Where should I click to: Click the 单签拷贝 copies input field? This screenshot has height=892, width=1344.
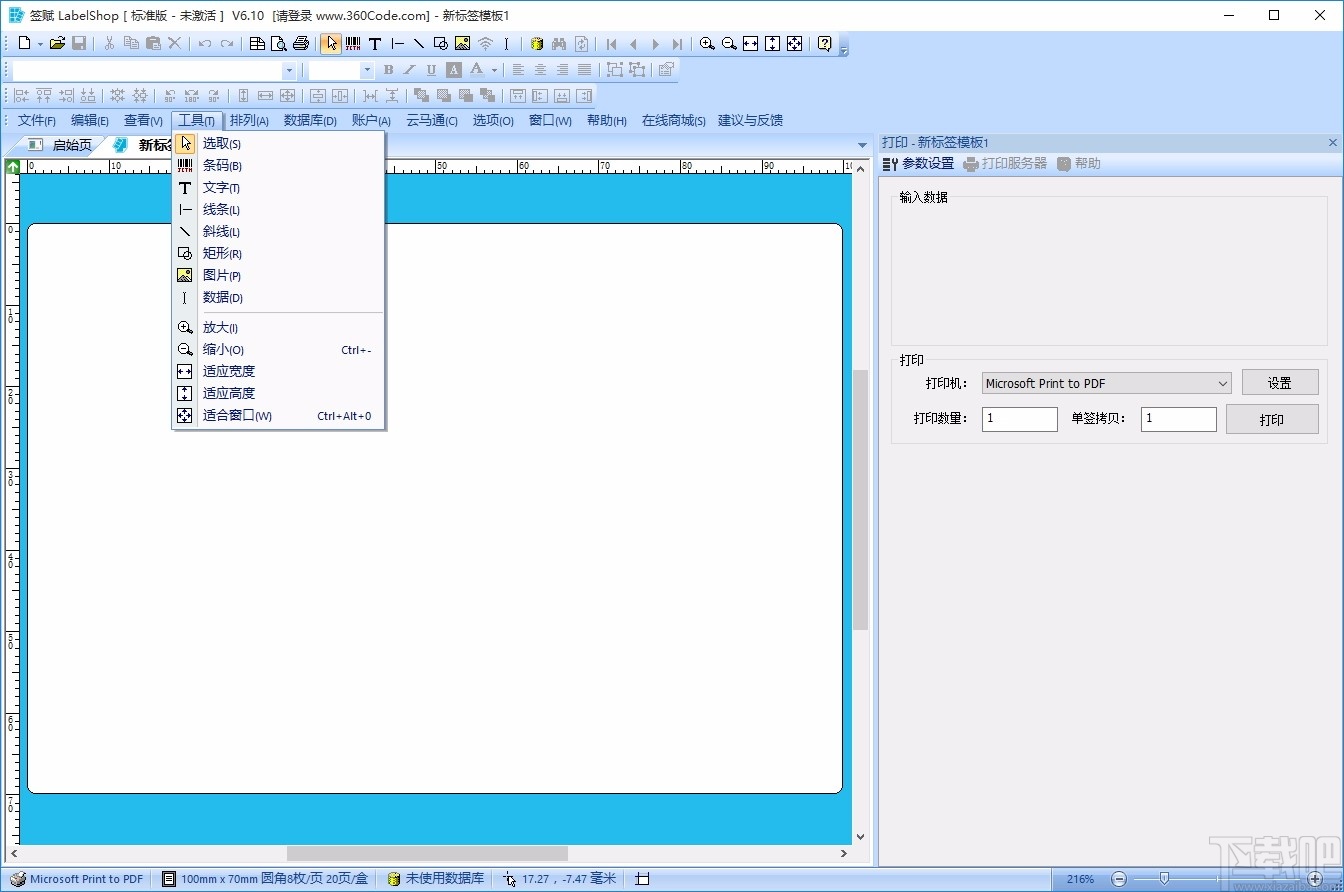click(x=1179, y=419)
